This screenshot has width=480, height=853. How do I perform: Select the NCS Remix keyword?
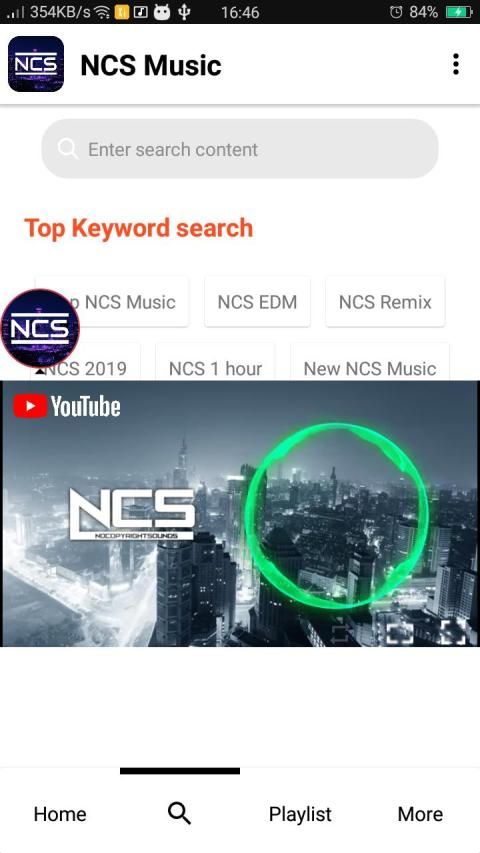tap(385, 302)
